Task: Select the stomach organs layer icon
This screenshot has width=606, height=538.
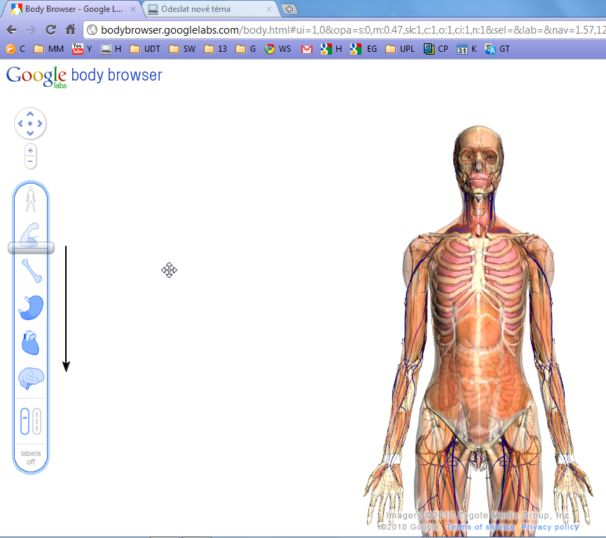Action: tap(31, 307)
